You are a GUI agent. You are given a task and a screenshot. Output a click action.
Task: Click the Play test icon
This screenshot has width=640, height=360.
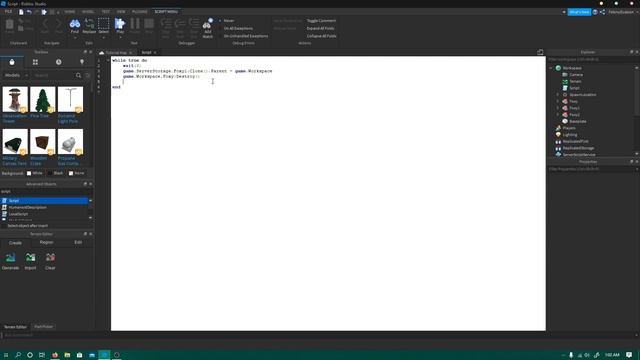(120, 24)
